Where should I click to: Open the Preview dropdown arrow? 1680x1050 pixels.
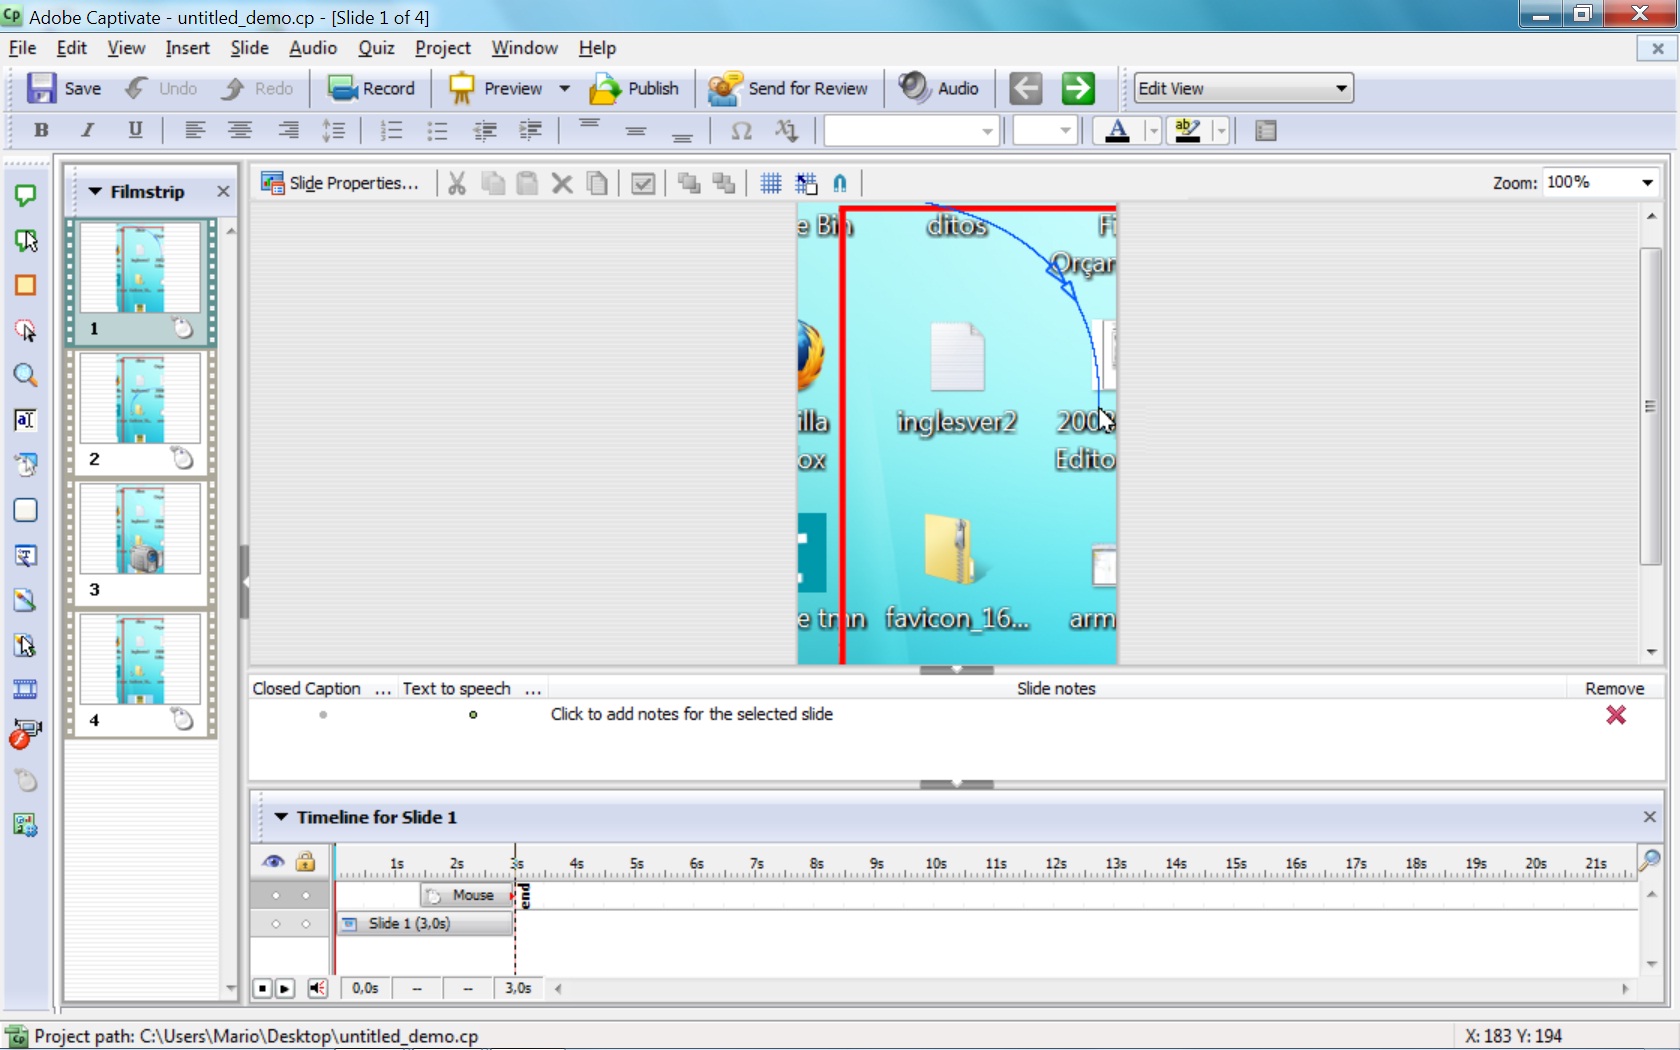(564, 88)
